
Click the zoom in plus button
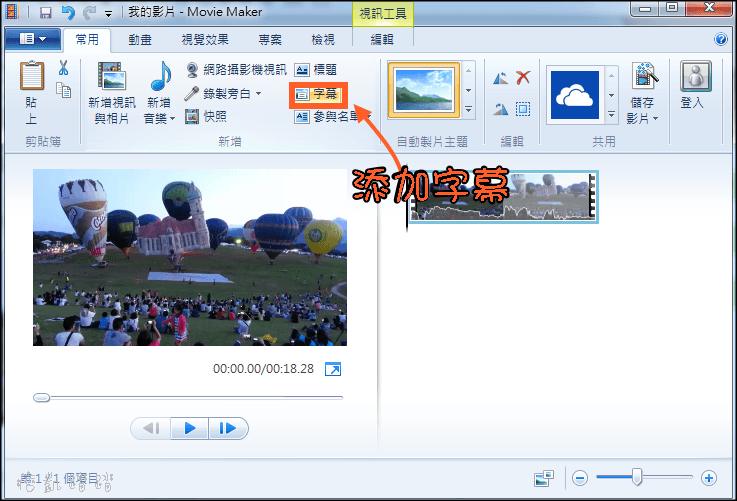click(x=708, y=478)
